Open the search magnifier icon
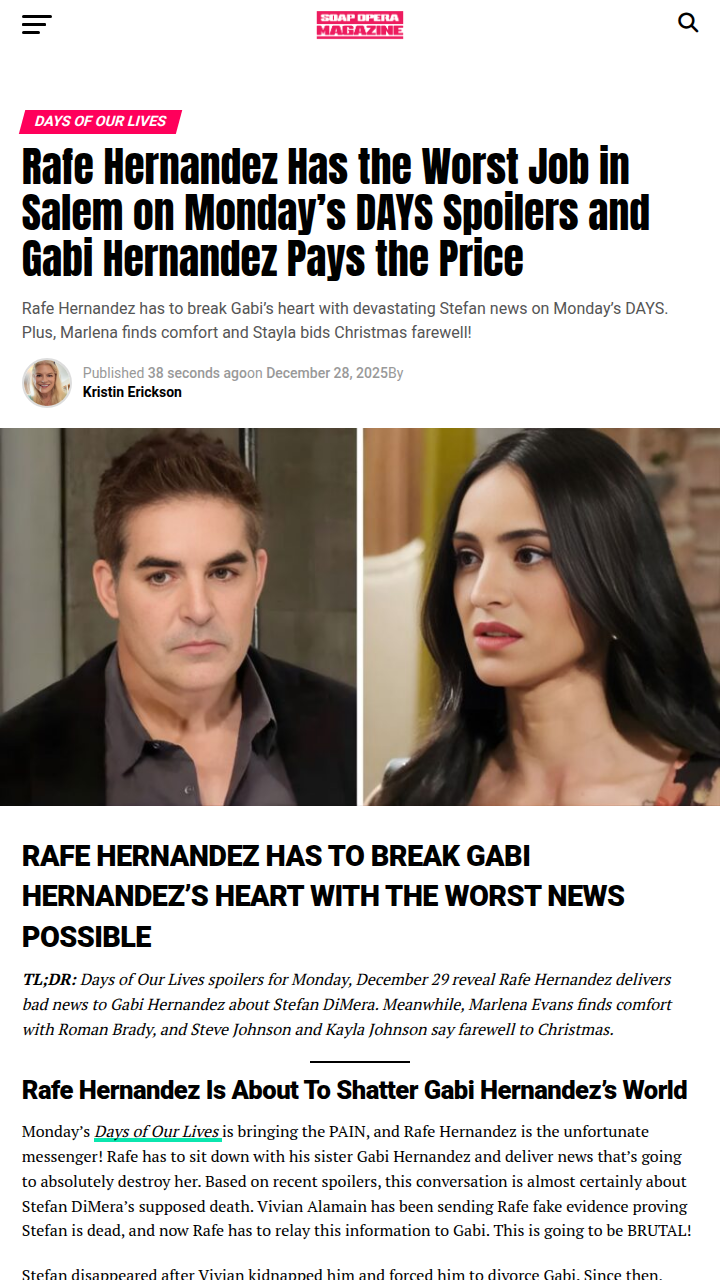Image resolution: width=720 pixels, height=1280 pixels. coord(688,22)
